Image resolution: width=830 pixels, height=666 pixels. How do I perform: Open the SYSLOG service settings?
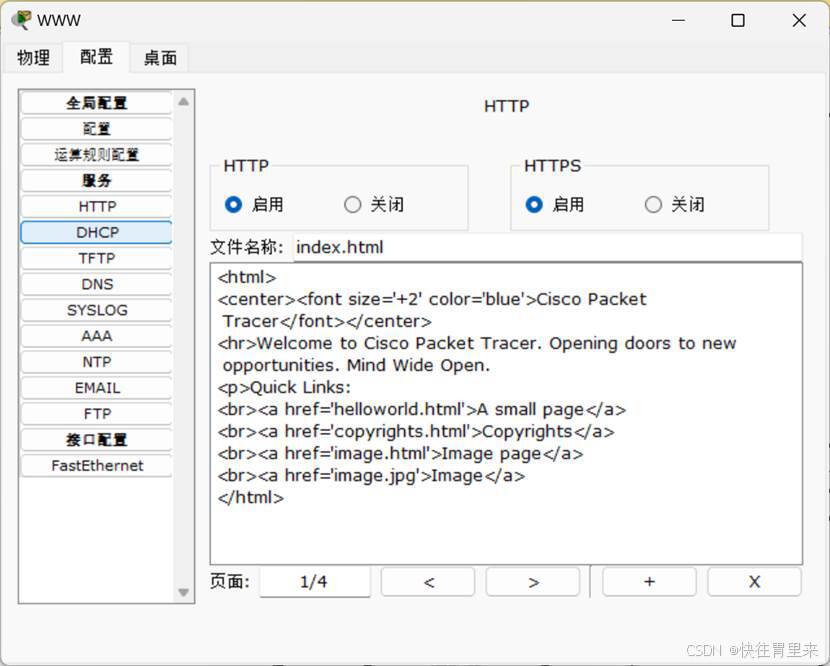click(x=97, y=310)
